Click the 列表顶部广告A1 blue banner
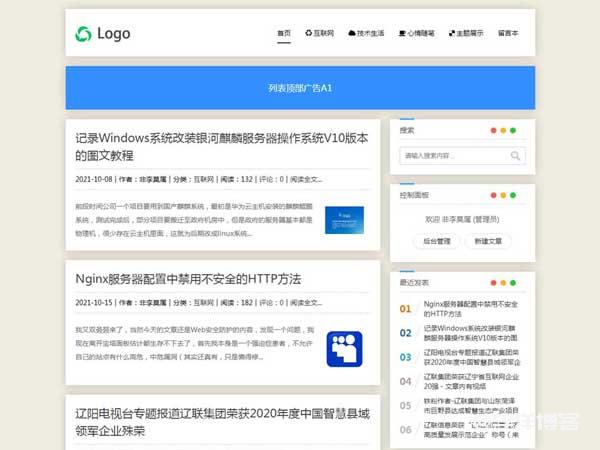This screenshot has width=600, height=450. pyautogui.click(x=300, y=88)
